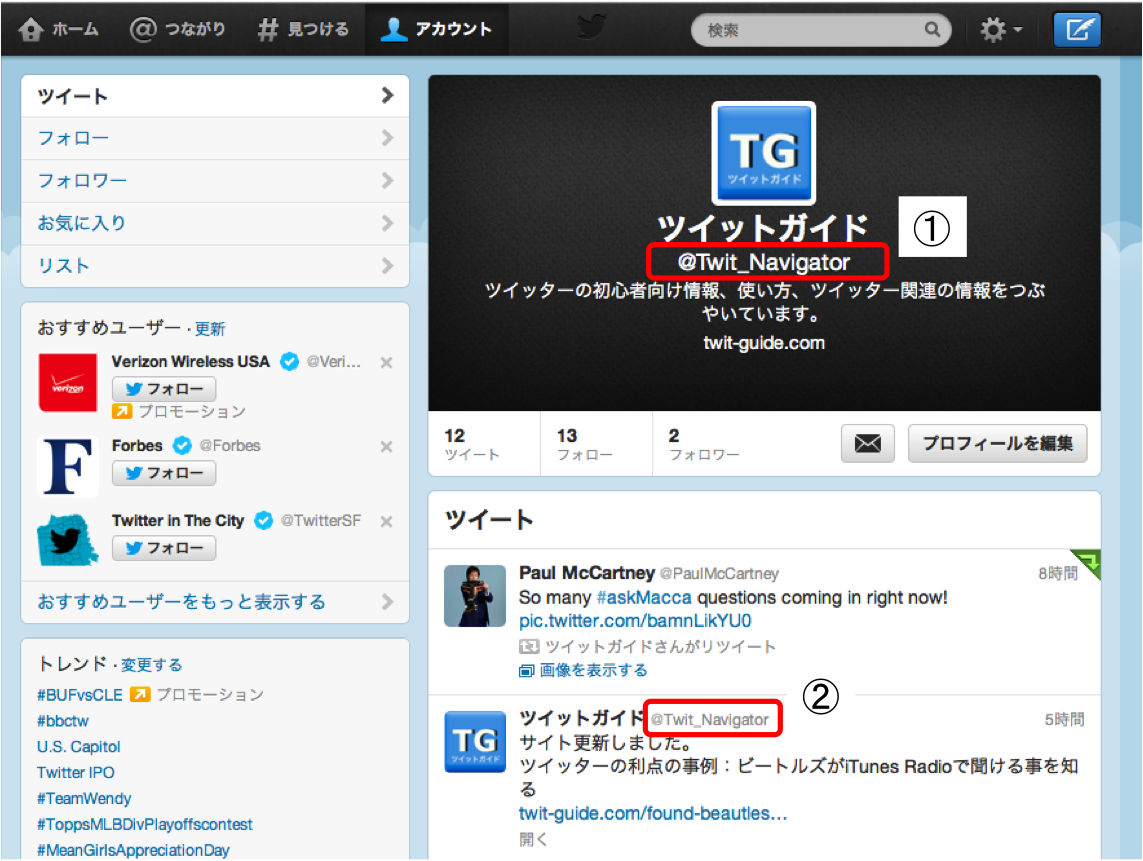This screenshot has width=1143, height=861.
Task: Click the magnifier search icon
Action: (932, 29)
